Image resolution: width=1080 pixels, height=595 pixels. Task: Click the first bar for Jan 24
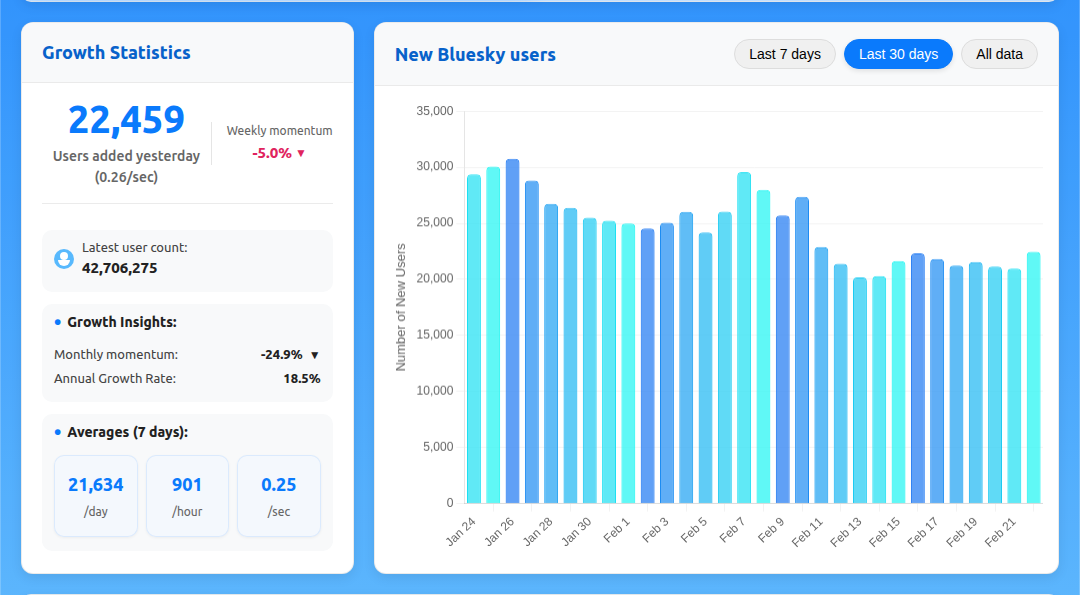point(474,338)
